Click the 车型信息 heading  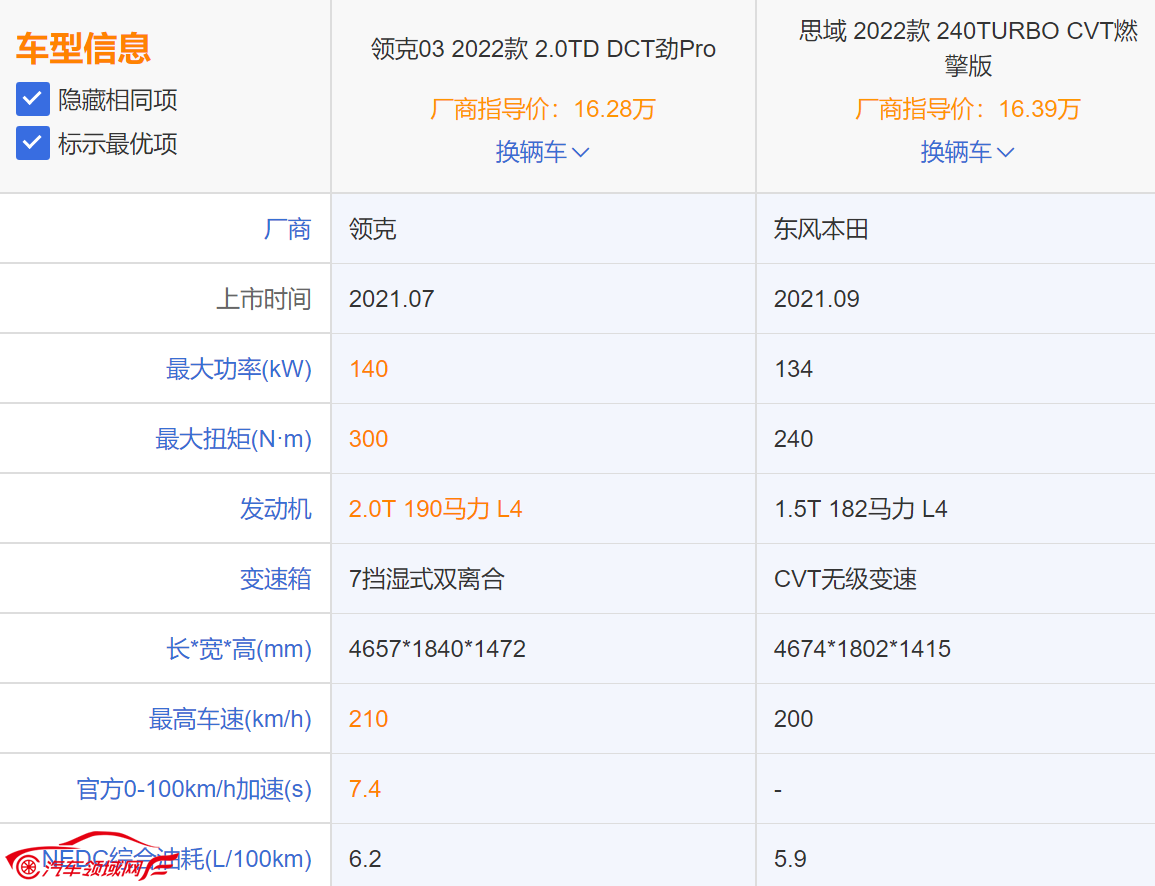[83, 49]
